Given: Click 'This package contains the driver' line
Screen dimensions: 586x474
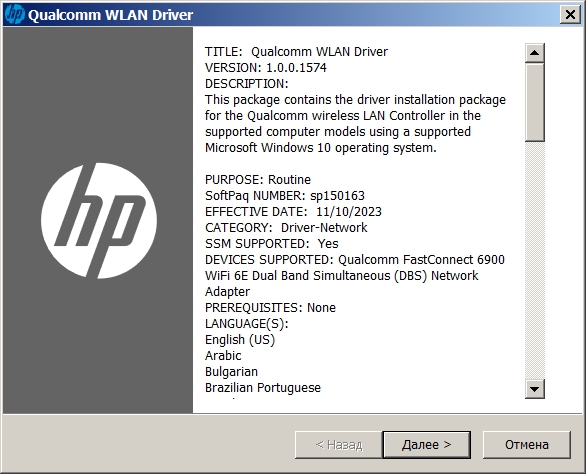Looking at the screenshot, I should pyautogui.click(x=355, y=100).
